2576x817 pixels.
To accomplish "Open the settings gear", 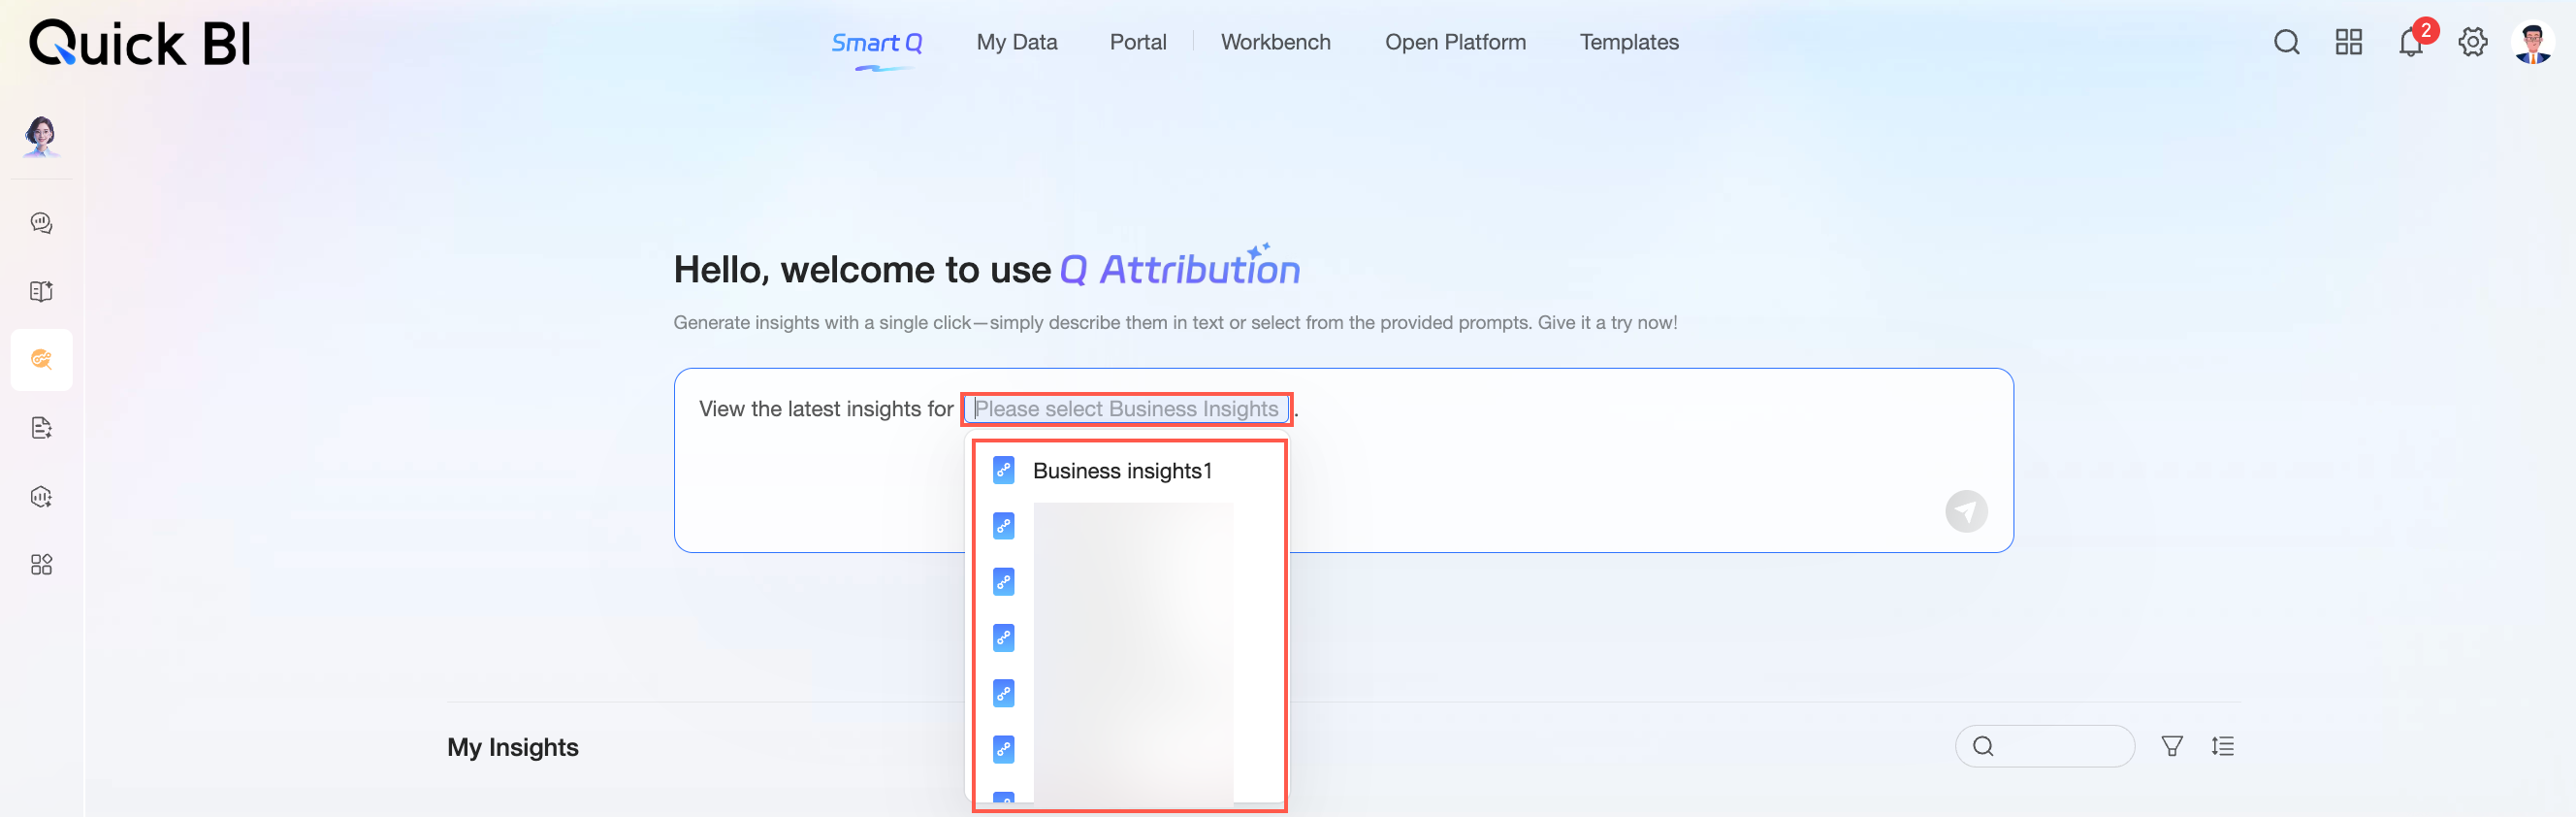I will tap(2472, 42).
